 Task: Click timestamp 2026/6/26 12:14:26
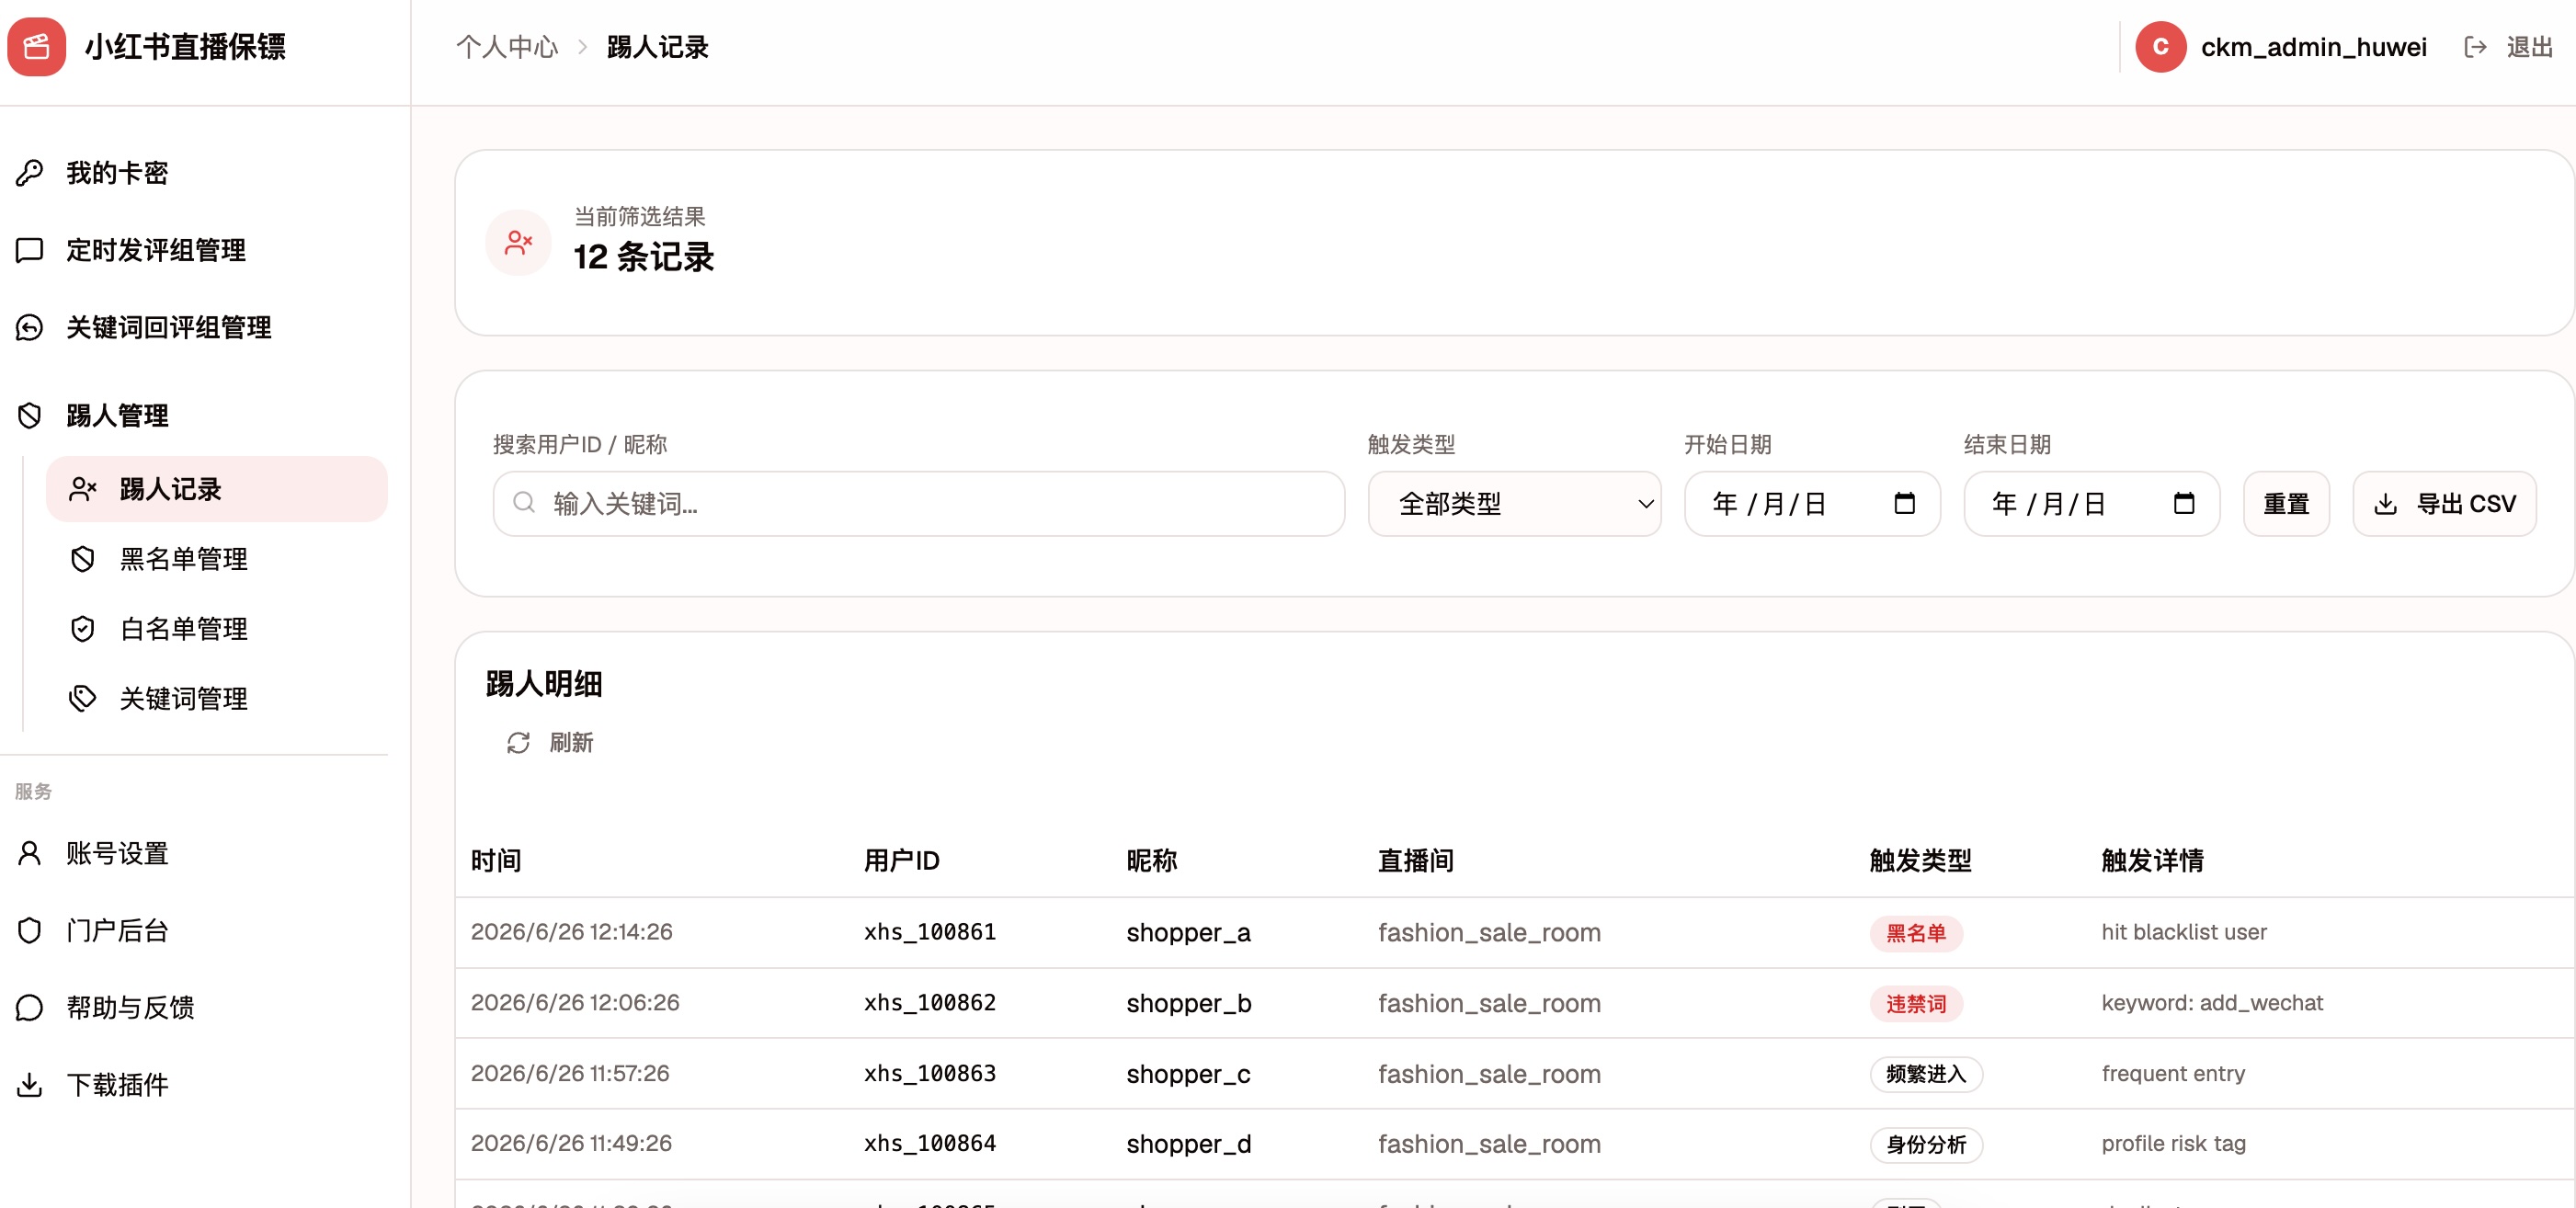[x=571, y=932]
